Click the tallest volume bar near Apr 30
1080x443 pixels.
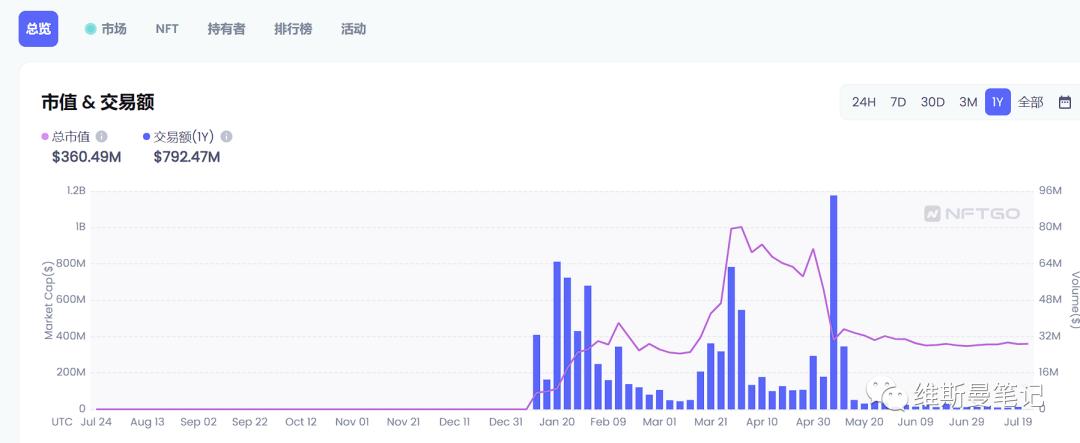[833, 300]
